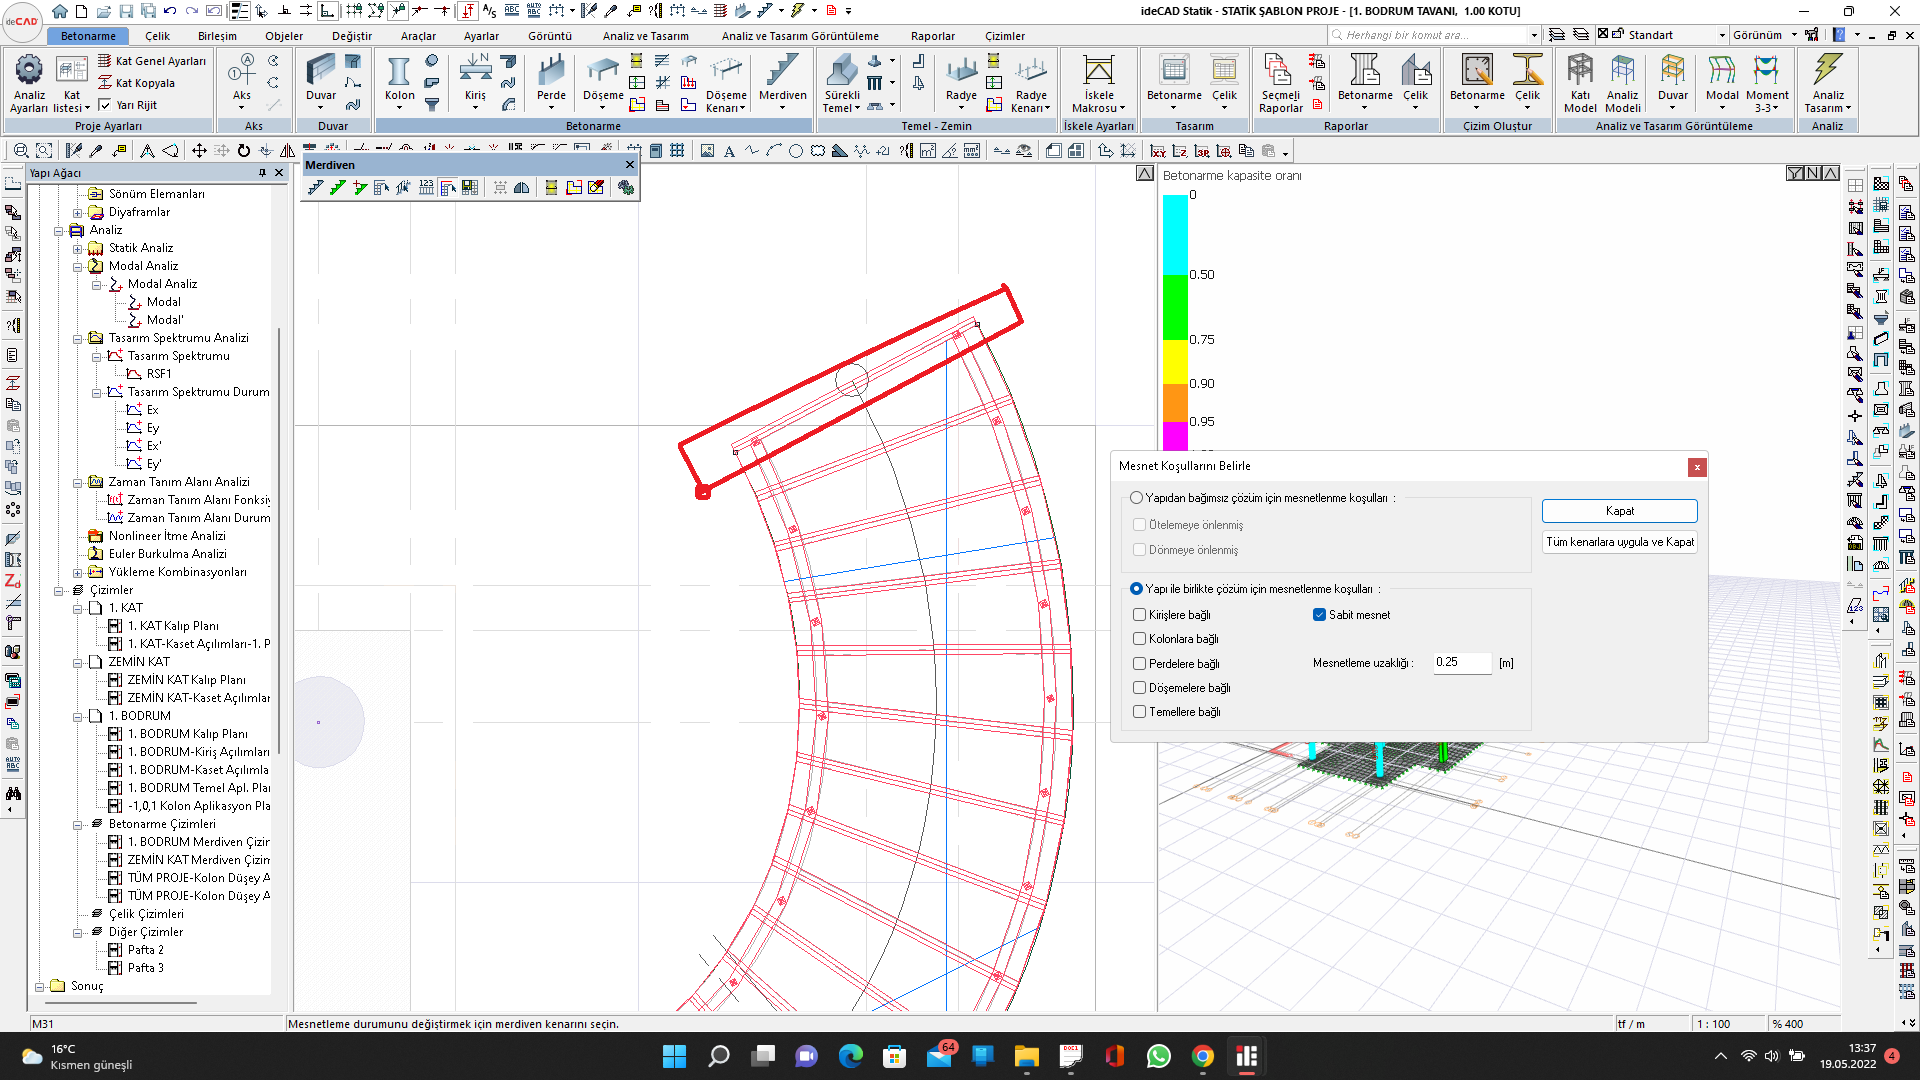Click the Kapat button
This screenshot has height=1080, width=1920.
(x=1619, y=511)
